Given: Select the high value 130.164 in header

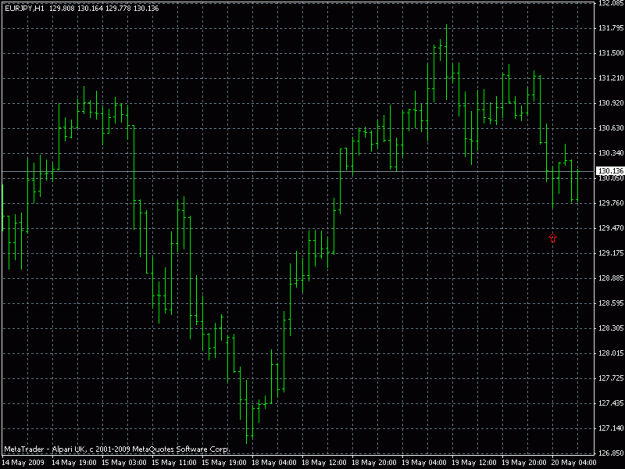Looking at the screenshot, I should (90, 8).
